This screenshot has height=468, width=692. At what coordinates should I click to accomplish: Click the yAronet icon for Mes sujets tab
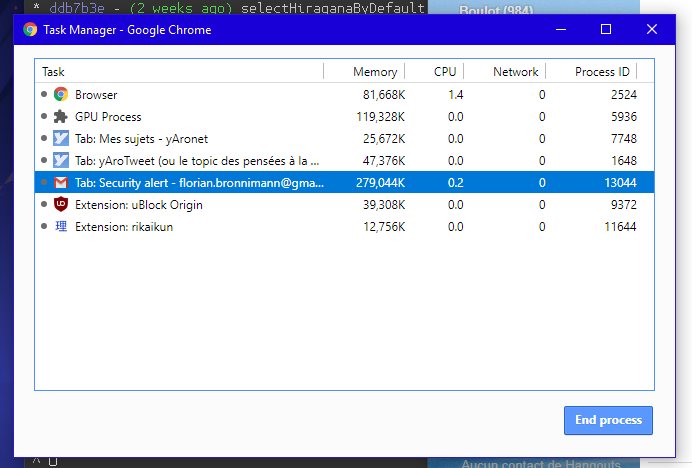[x=60, y=139]
